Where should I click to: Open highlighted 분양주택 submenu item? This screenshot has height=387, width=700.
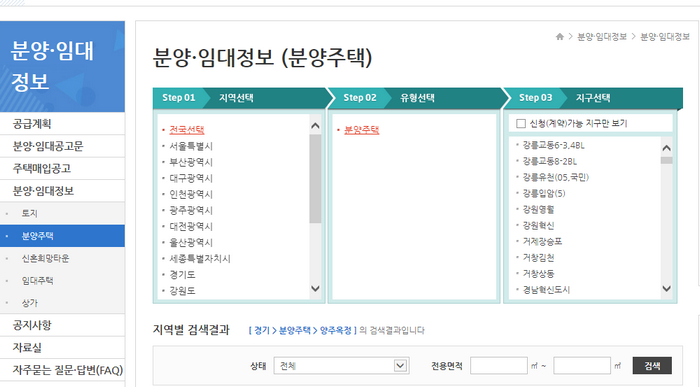pos(62,236)
